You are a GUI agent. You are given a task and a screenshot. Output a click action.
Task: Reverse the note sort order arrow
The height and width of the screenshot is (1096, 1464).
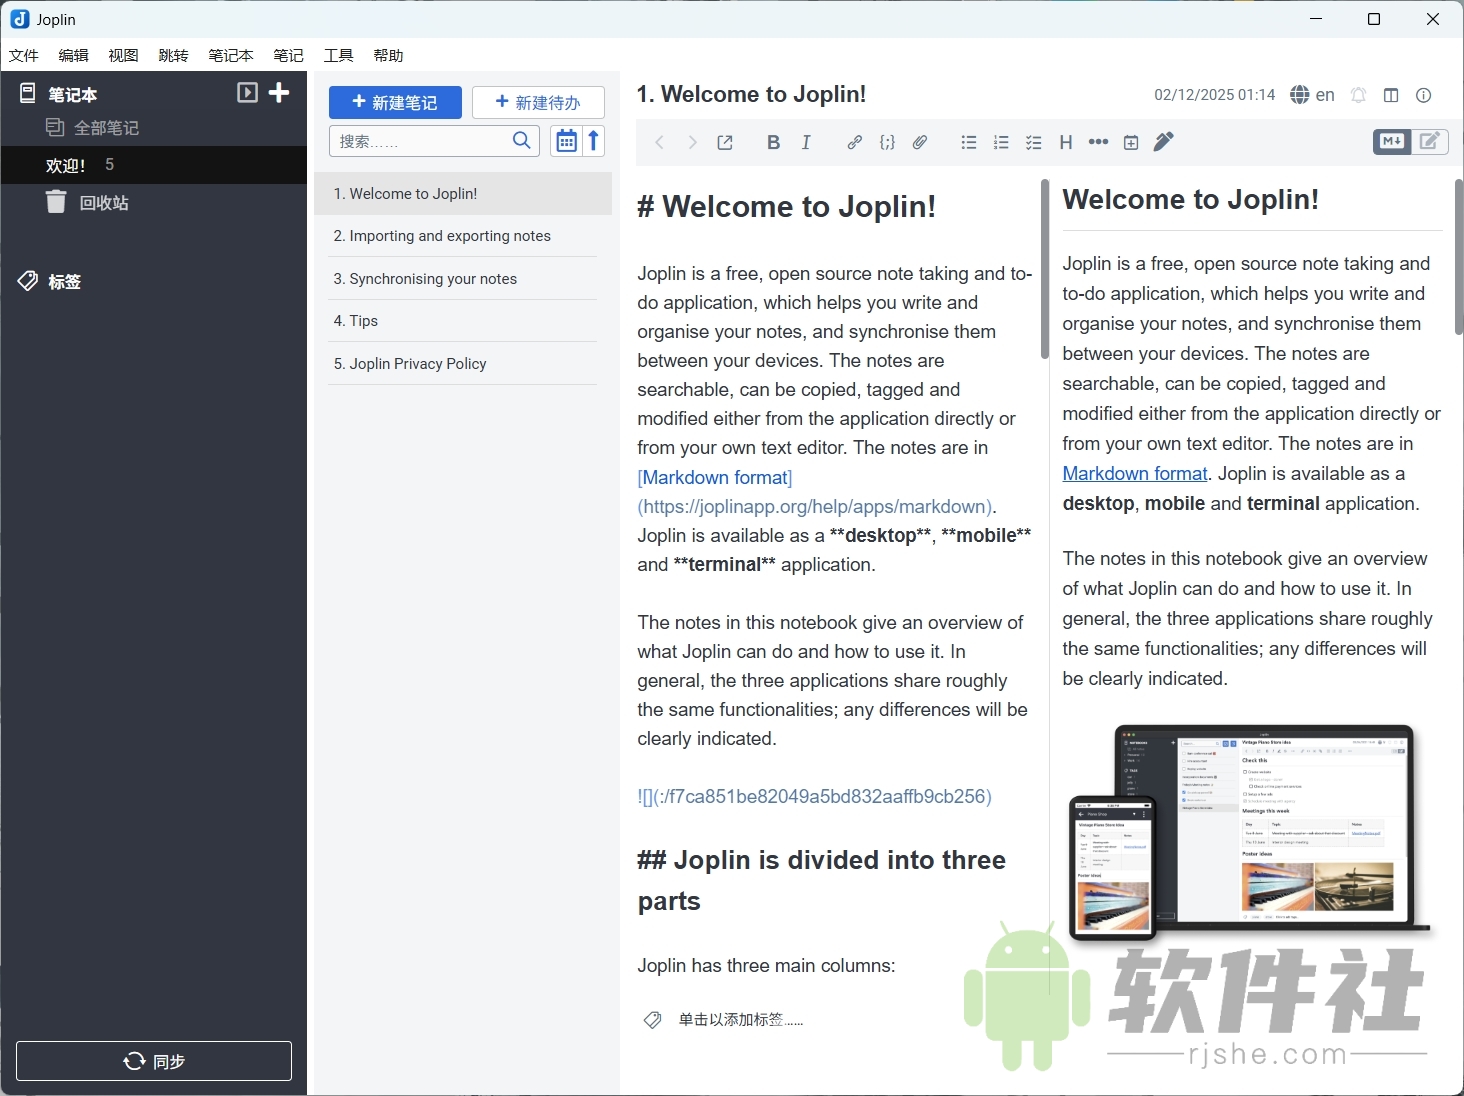point(592,141)
